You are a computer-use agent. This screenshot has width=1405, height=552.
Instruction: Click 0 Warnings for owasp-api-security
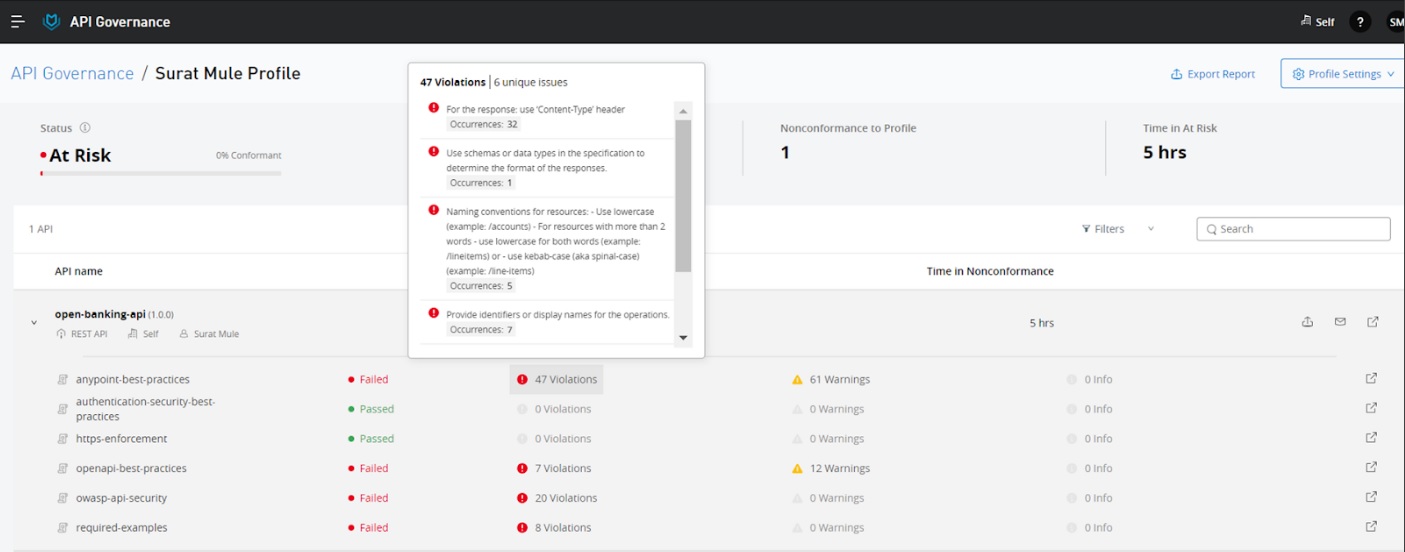click(828, 498)
